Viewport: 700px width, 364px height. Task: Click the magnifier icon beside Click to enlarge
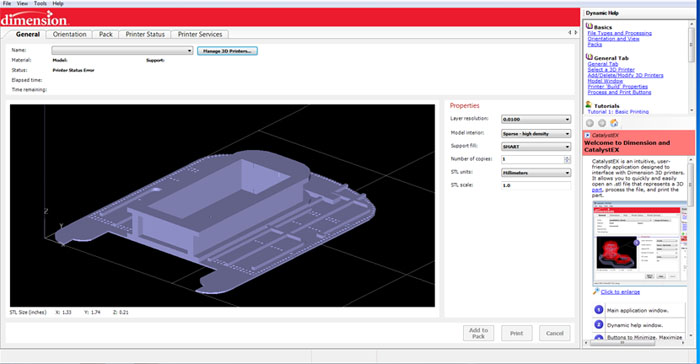[596, 291]
